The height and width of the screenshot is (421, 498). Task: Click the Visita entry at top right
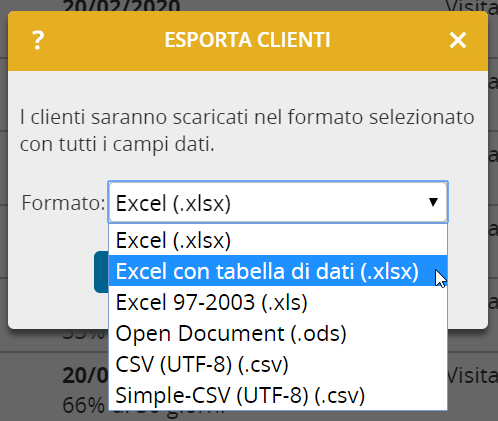click(x=472, y=7)
